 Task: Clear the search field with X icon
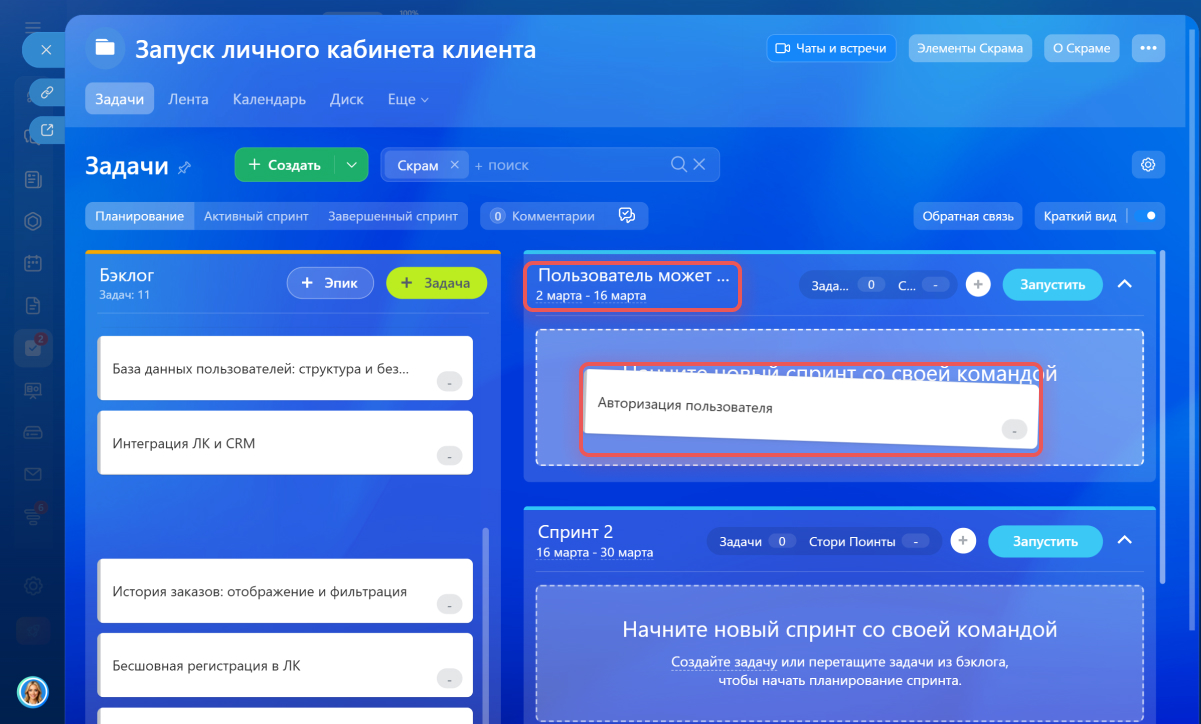tap(700, 165)
